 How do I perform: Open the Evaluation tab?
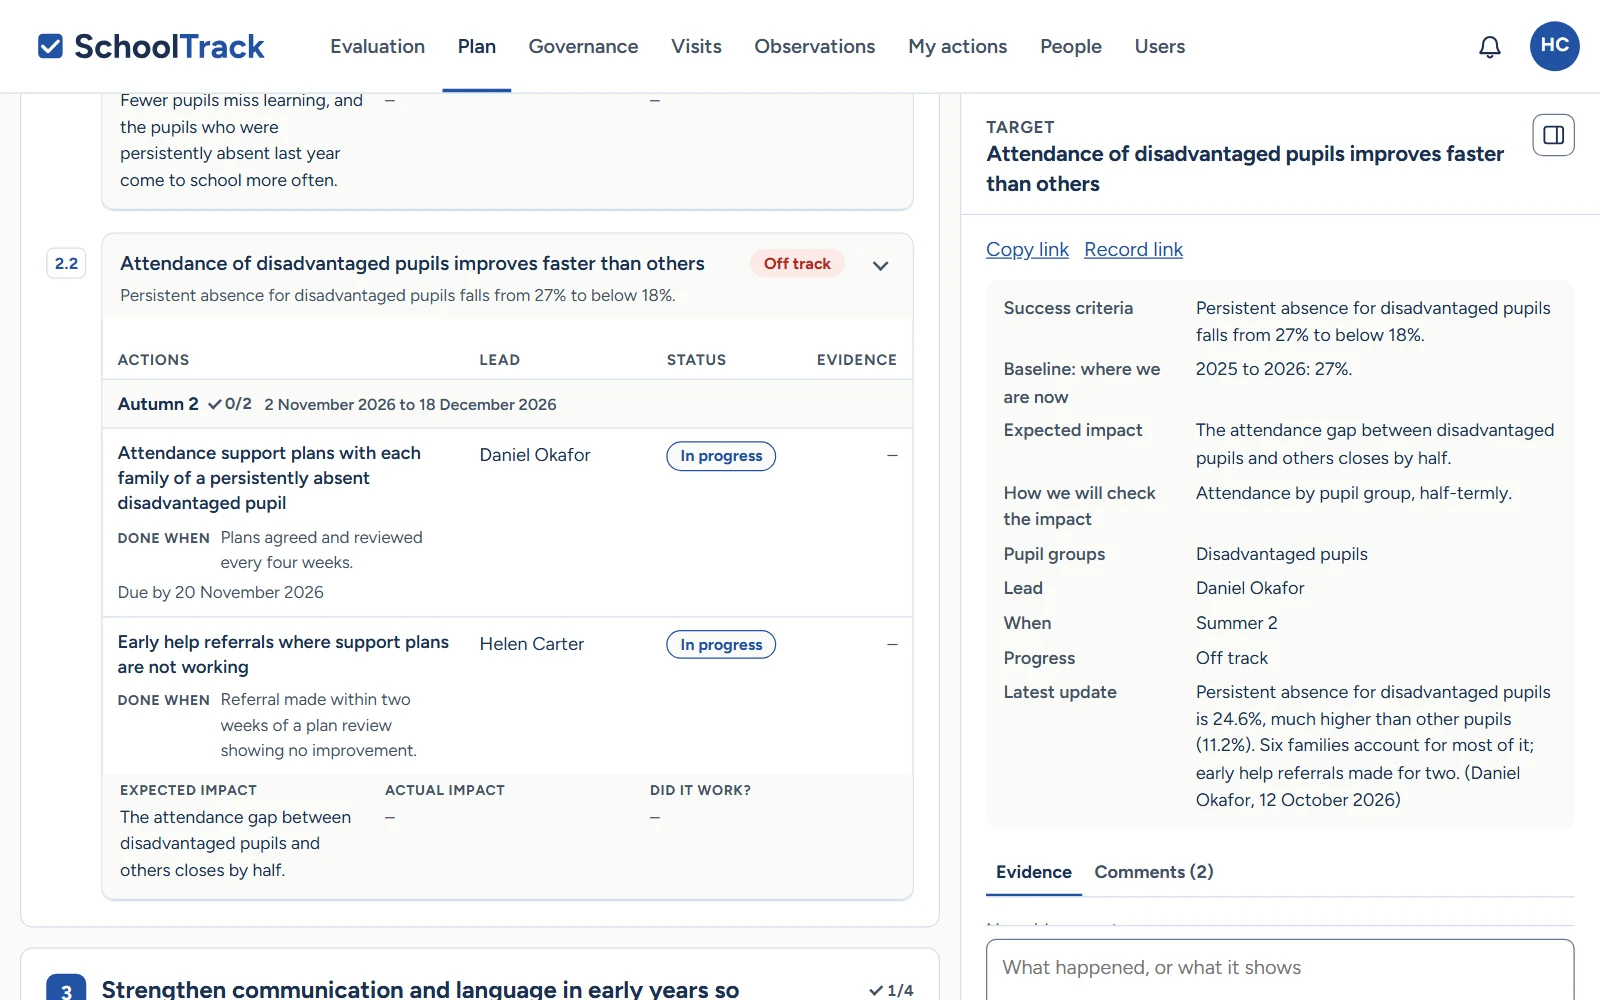tap(377, 46)
